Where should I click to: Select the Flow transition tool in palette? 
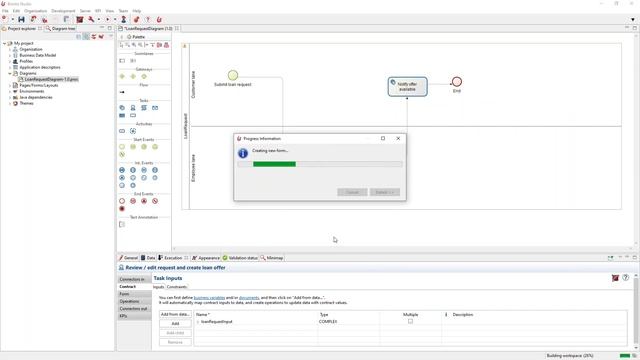point(122,92)
